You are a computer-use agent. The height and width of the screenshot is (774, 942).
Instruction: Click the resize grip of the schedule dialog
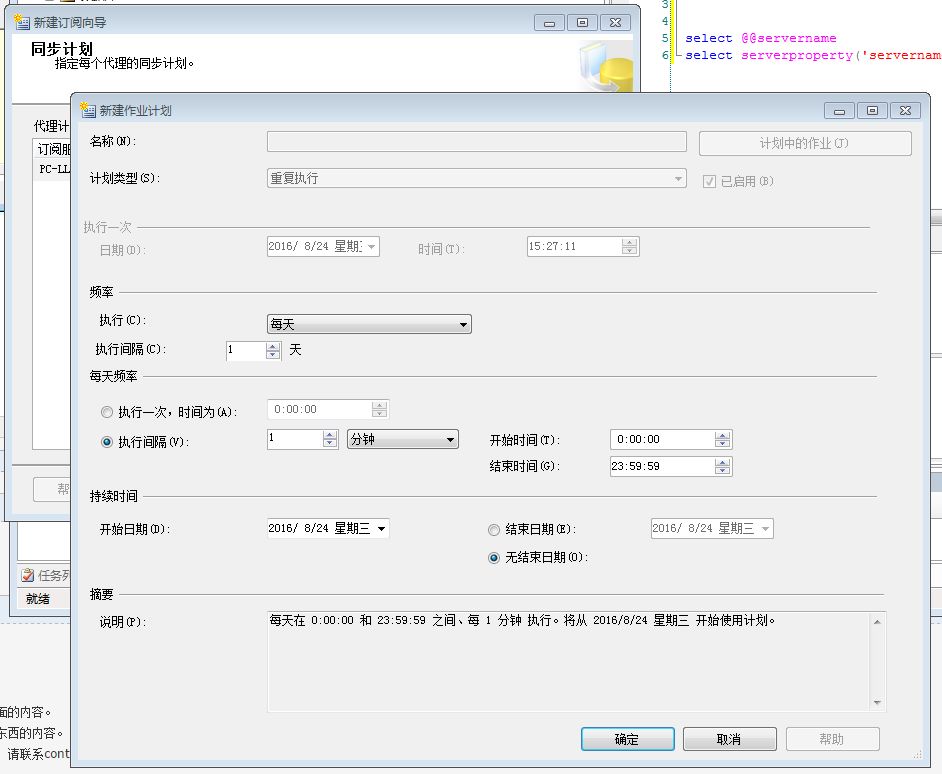[917, 755]
